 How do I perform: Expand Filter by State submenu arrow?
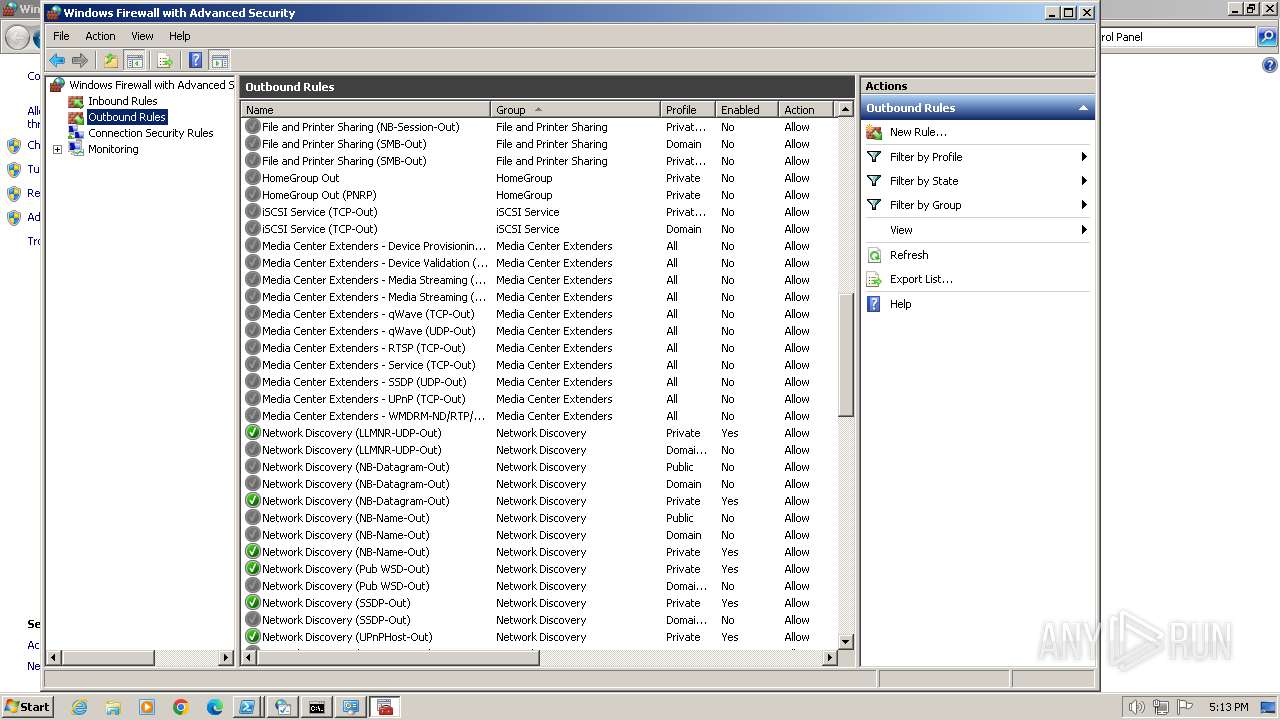(1084, 181)
